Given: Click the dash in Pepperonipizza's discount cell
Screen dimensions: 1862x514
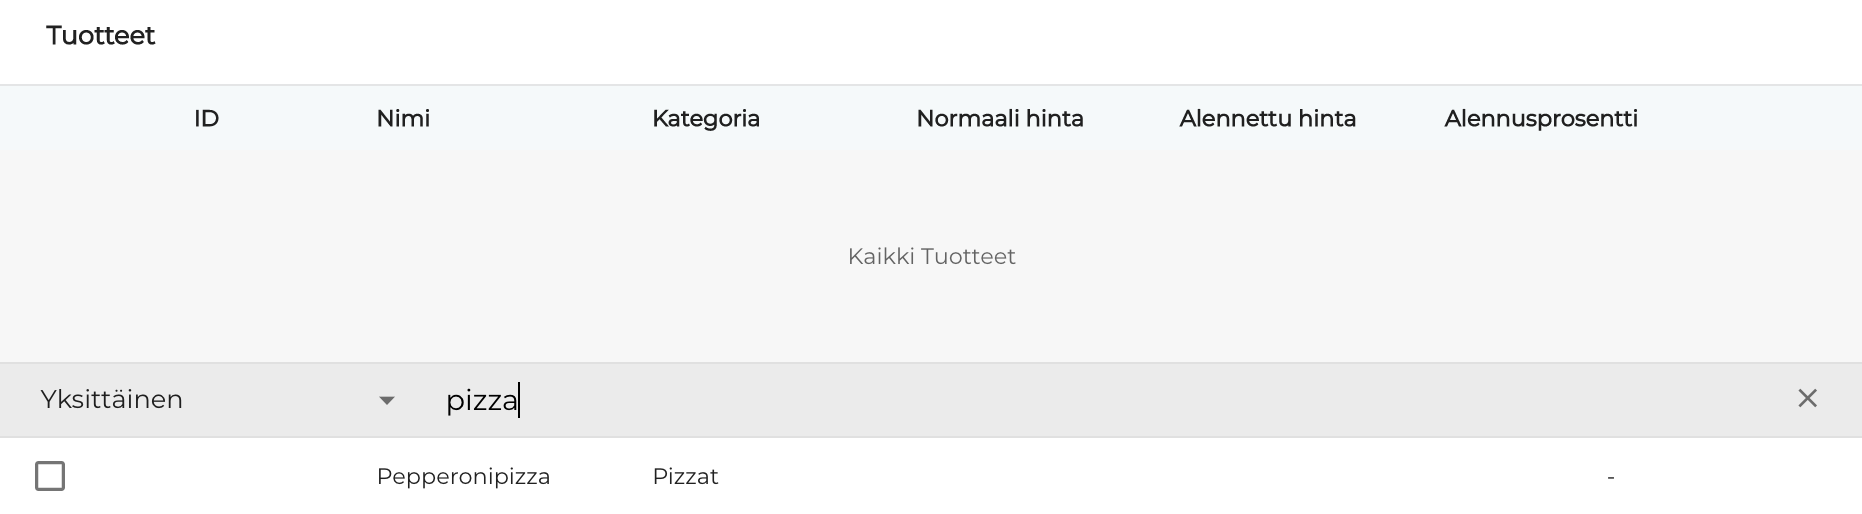Looking at the screenshot, I should [x=1610, y=477].
